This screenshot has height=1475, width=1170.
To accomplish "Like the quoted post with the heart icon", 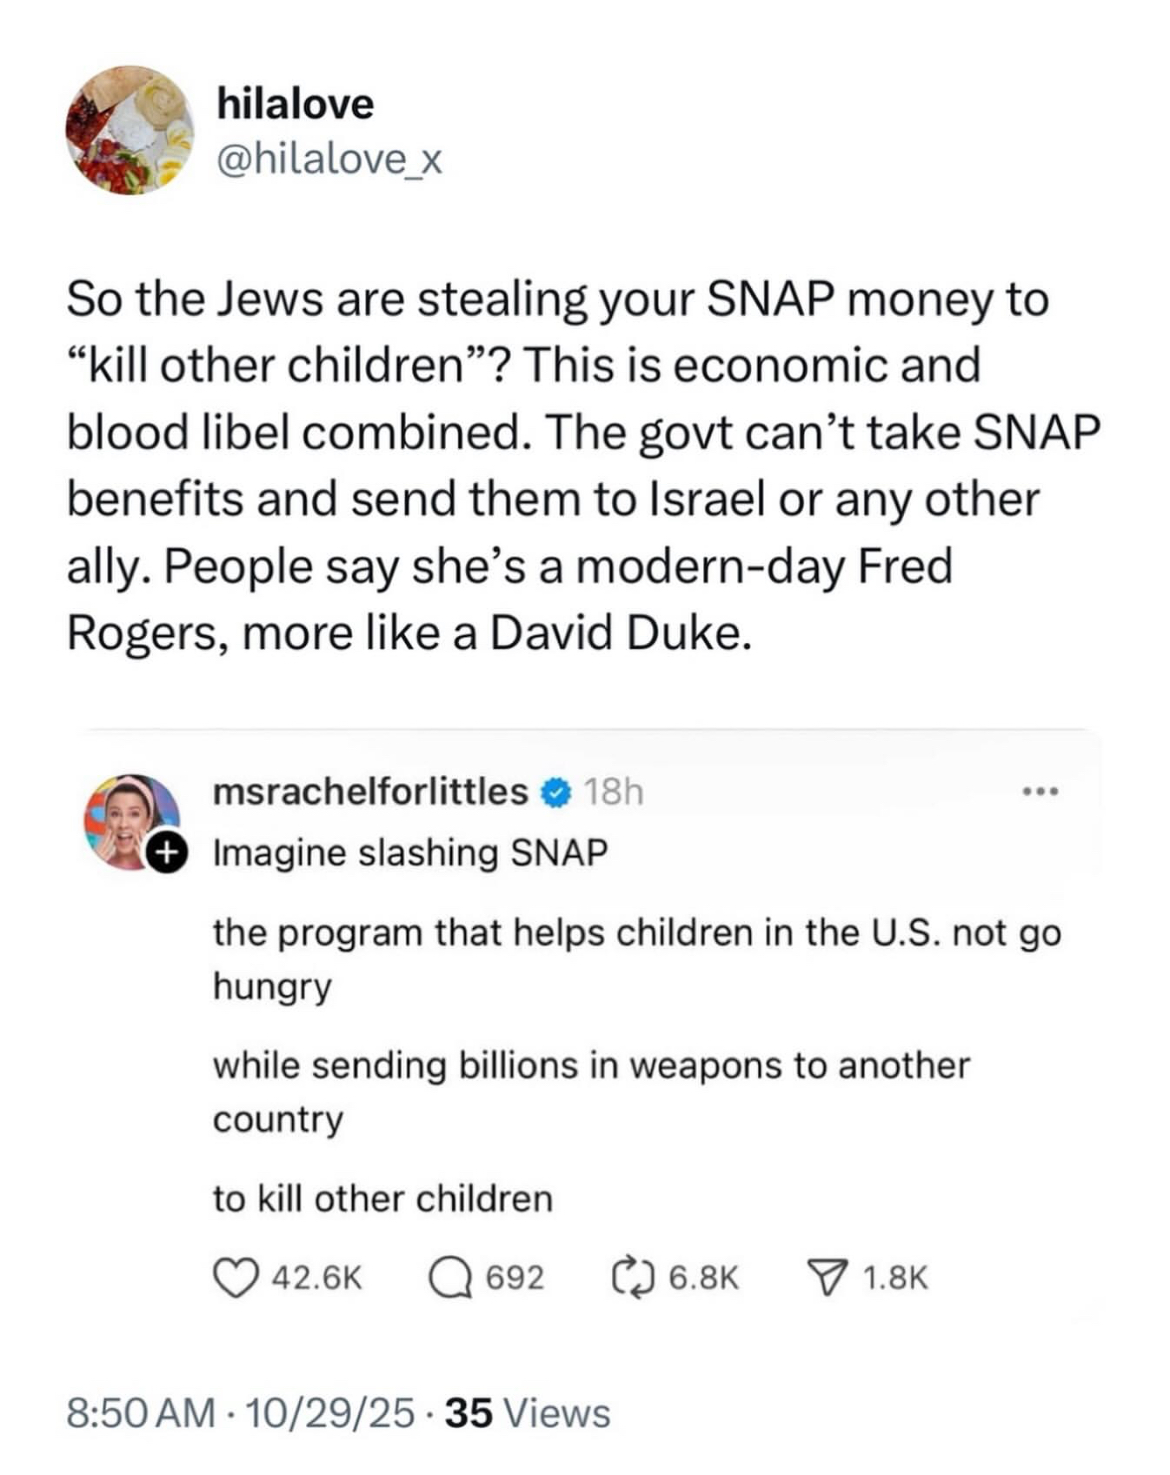I will point(233,1278).
